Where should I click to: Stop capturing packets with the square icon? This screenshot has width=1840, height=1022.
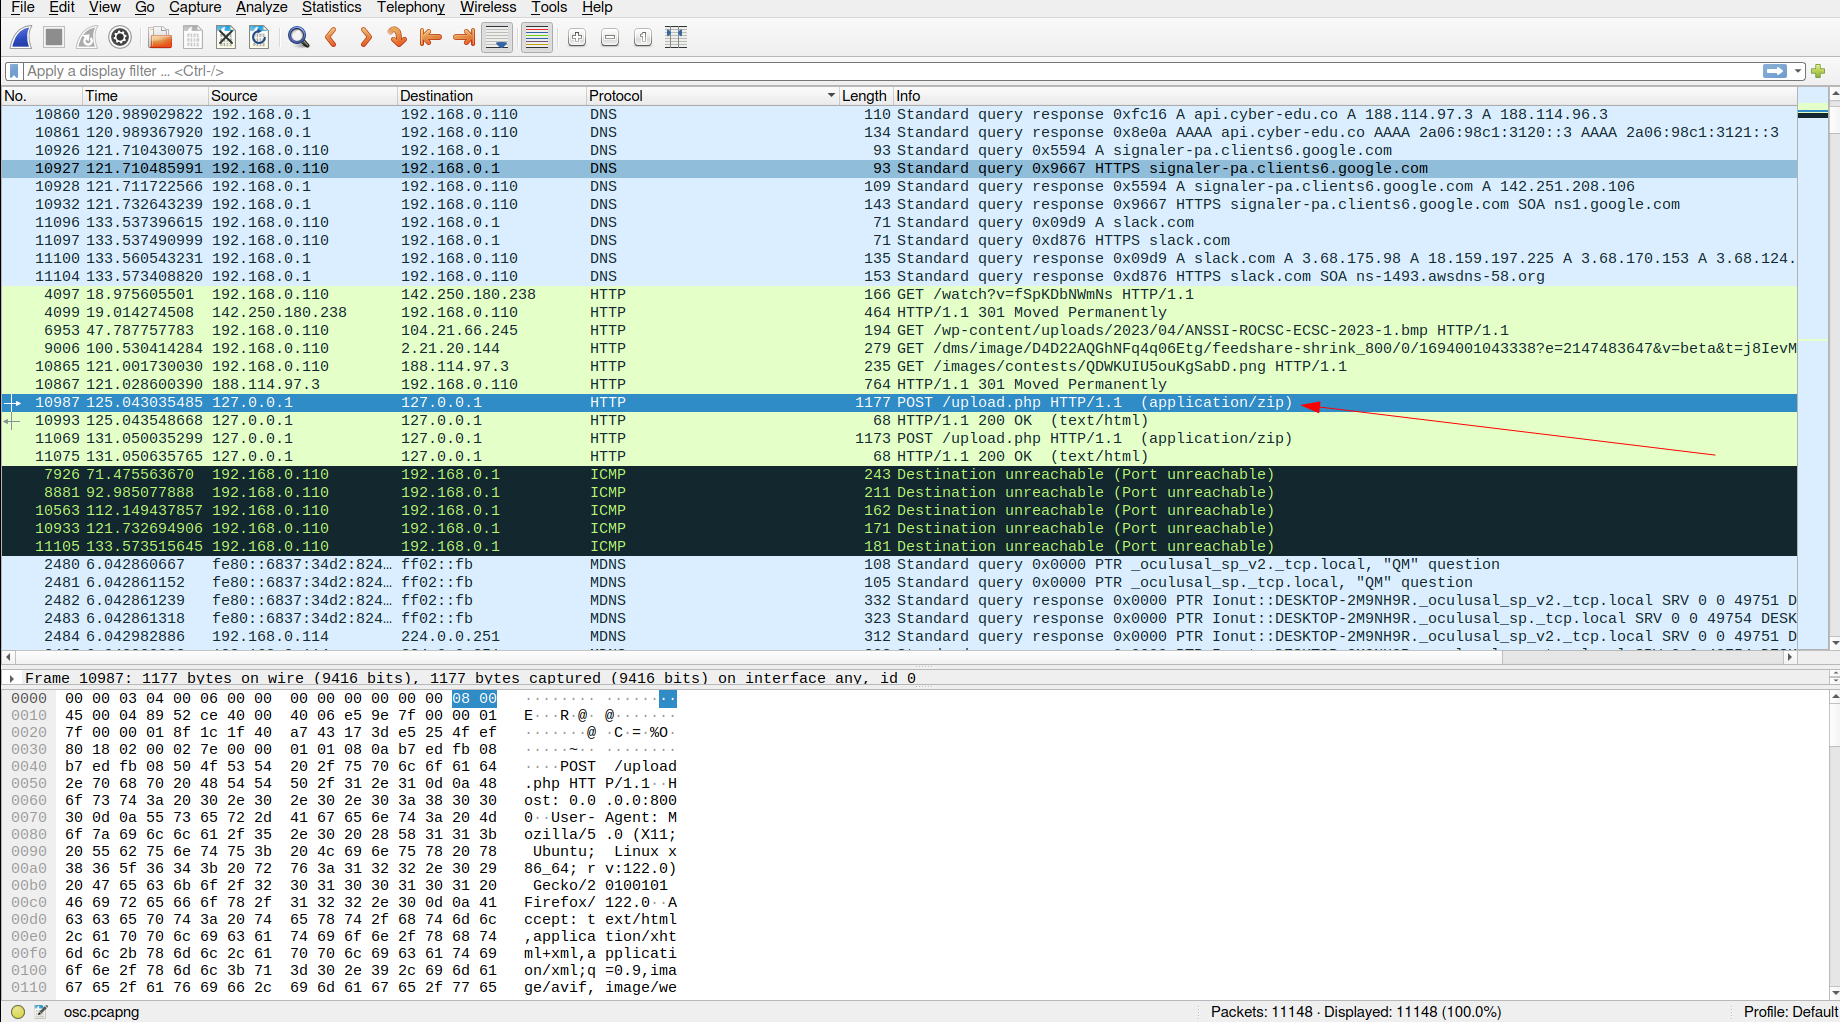point(54,38)
